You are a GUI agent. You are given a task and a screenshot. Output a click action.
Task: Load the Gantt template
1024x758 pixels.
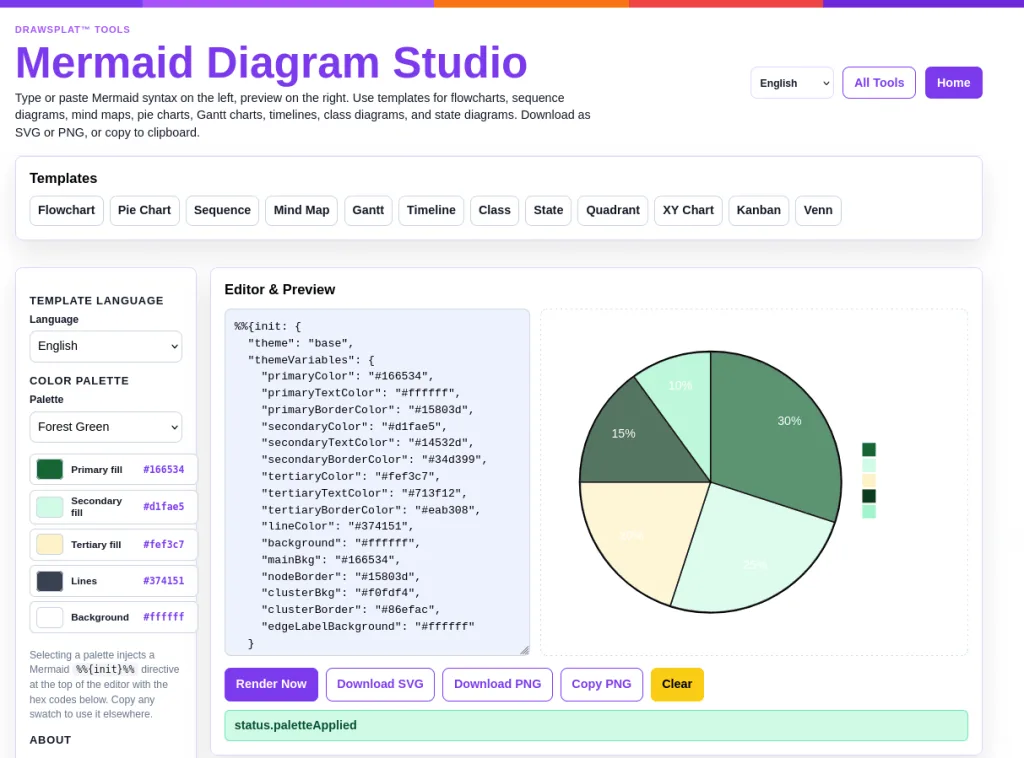click(x=368, y=210)
